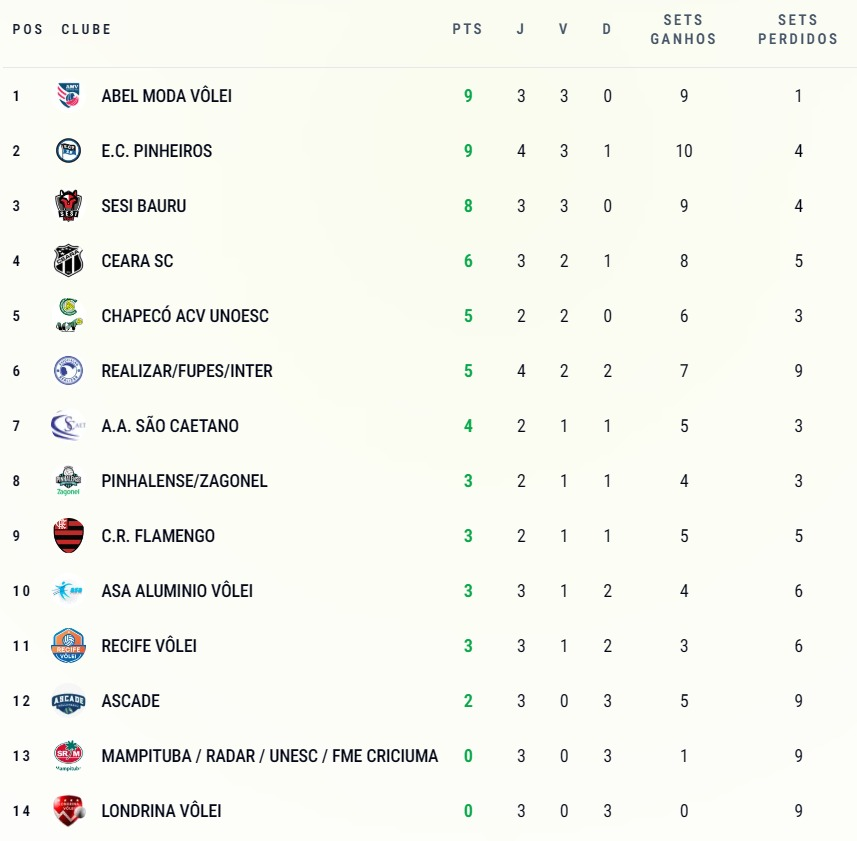
Task: Click the PTS column header
Action: point(467,29)
